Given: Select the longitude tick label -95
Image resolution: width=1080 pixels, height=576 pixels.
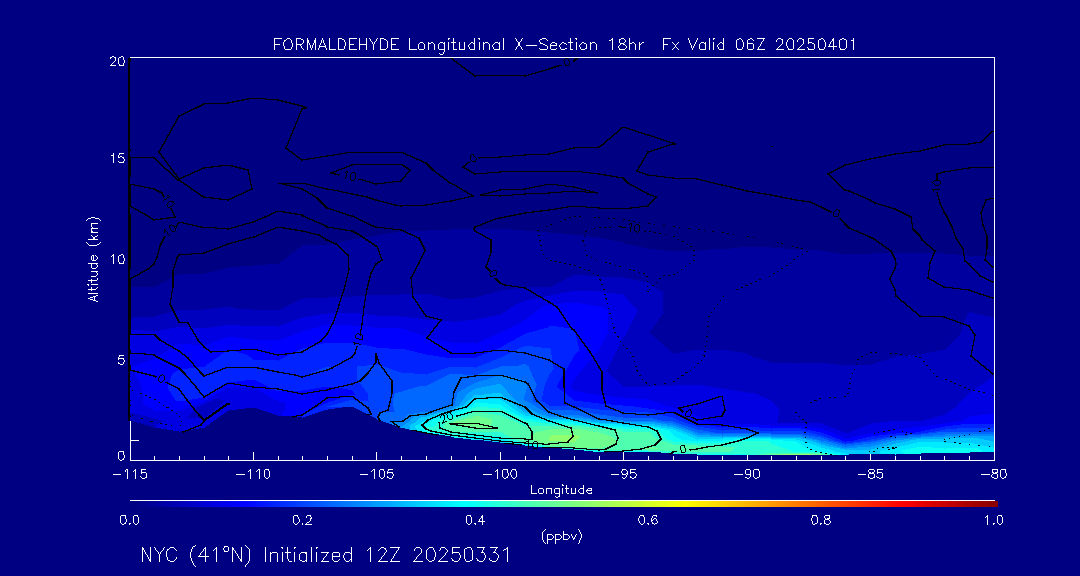Looking at the screenshot, I should (623, 475).
